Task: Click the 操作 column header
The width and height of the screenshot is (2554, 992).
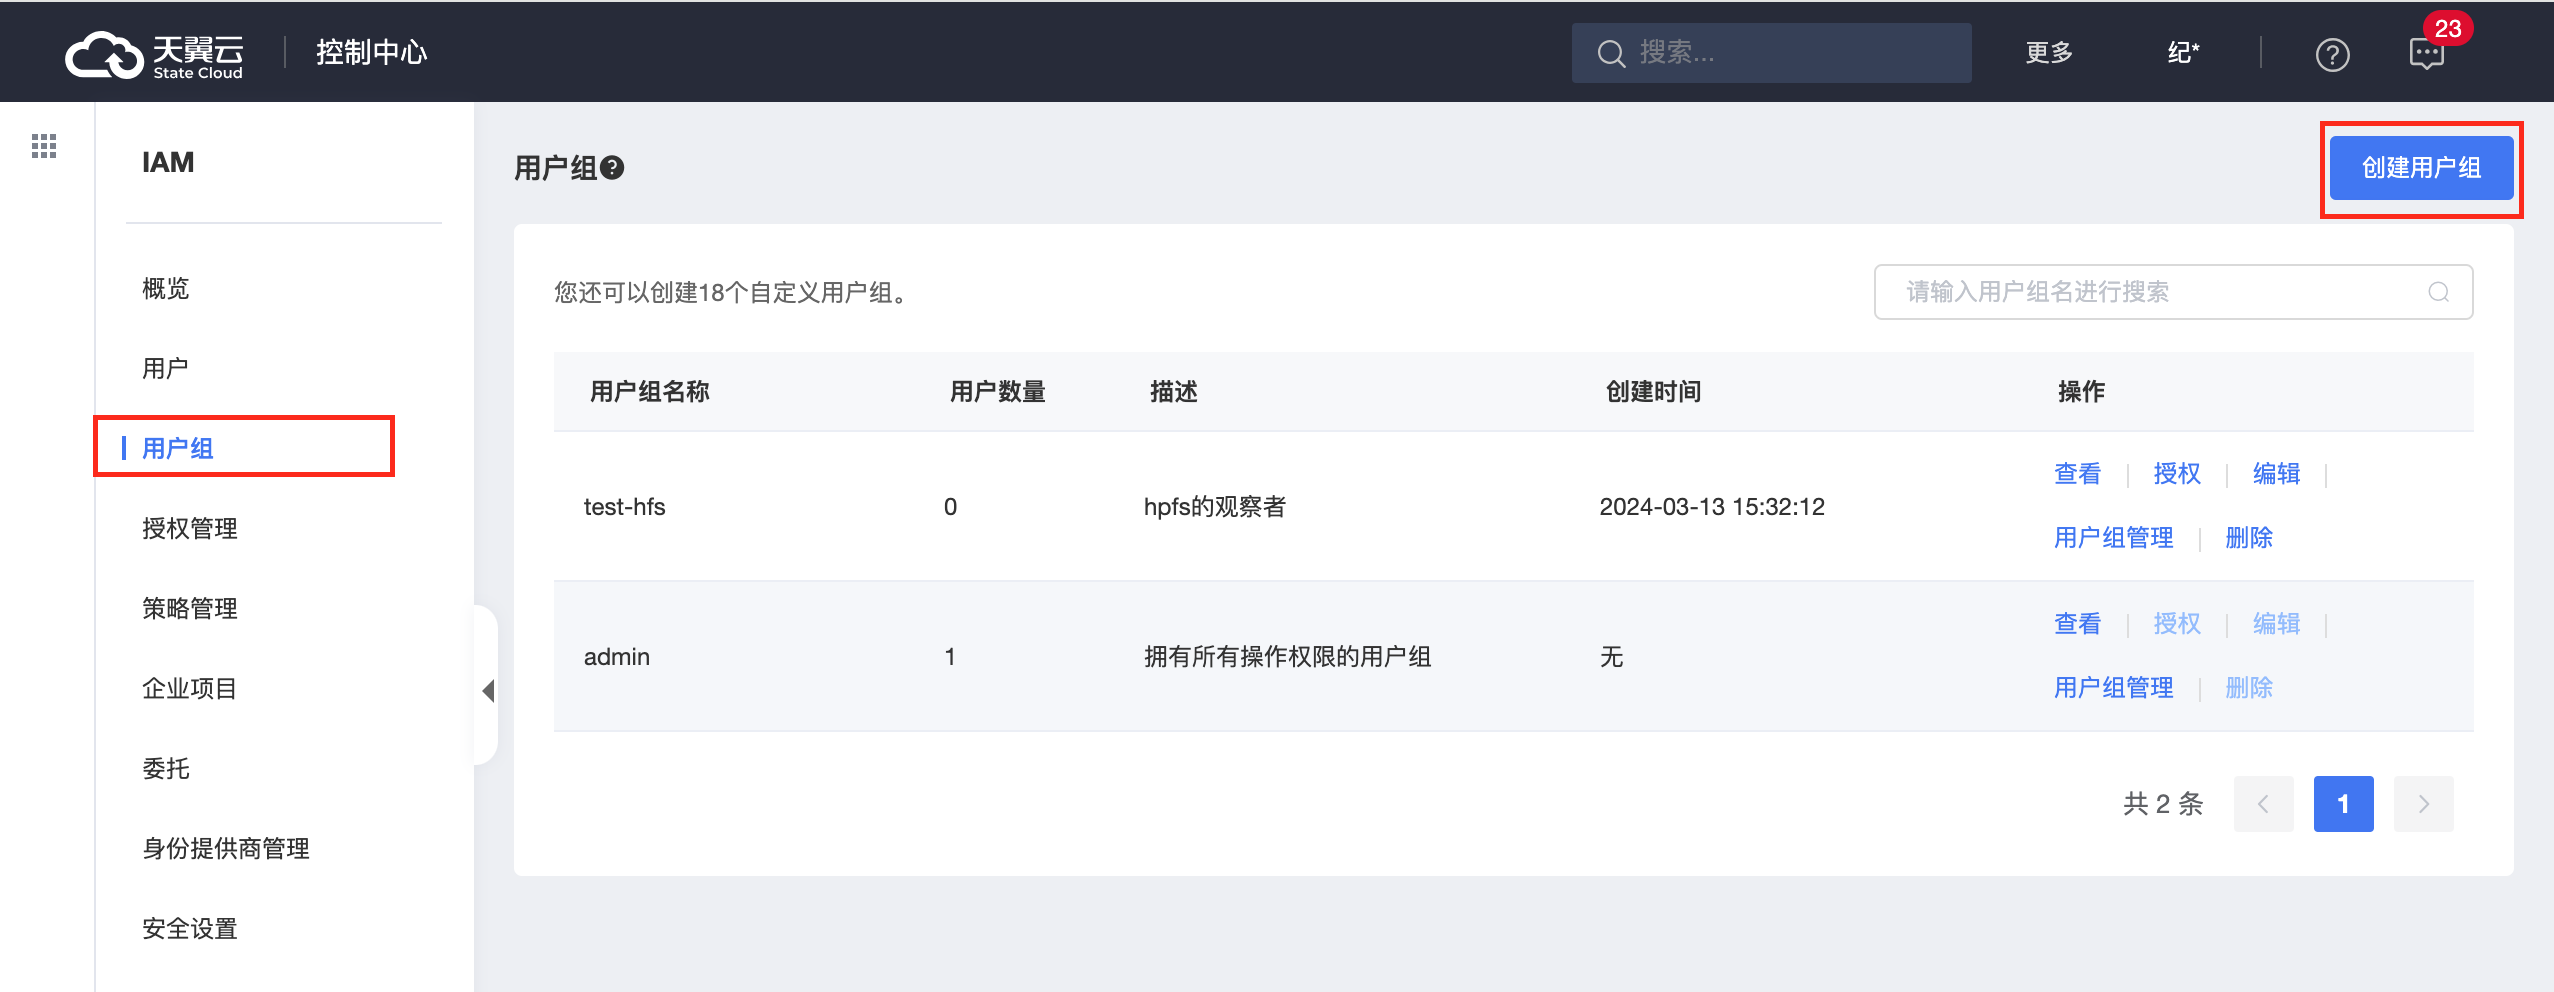Action: (x=2082, y=392)
